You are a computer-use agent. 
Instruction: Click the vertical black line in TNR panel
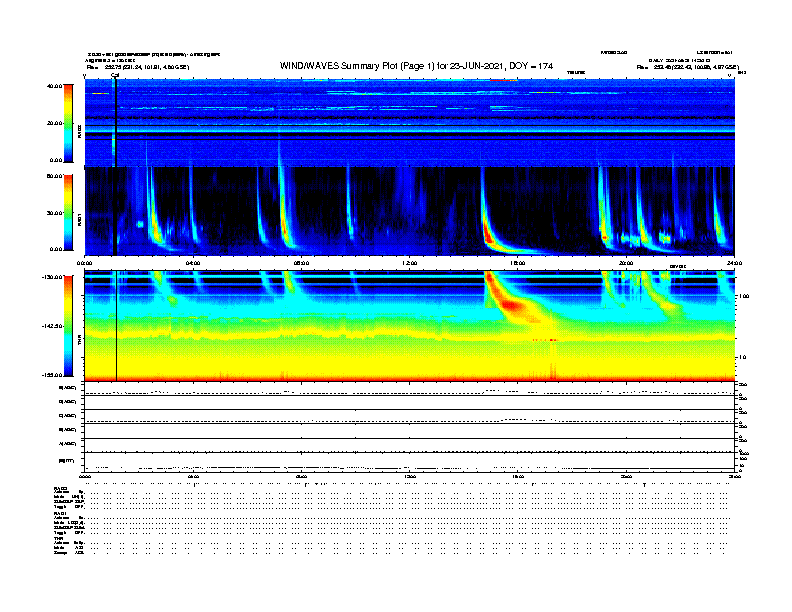pyautogui.click(x=117, y=330)
